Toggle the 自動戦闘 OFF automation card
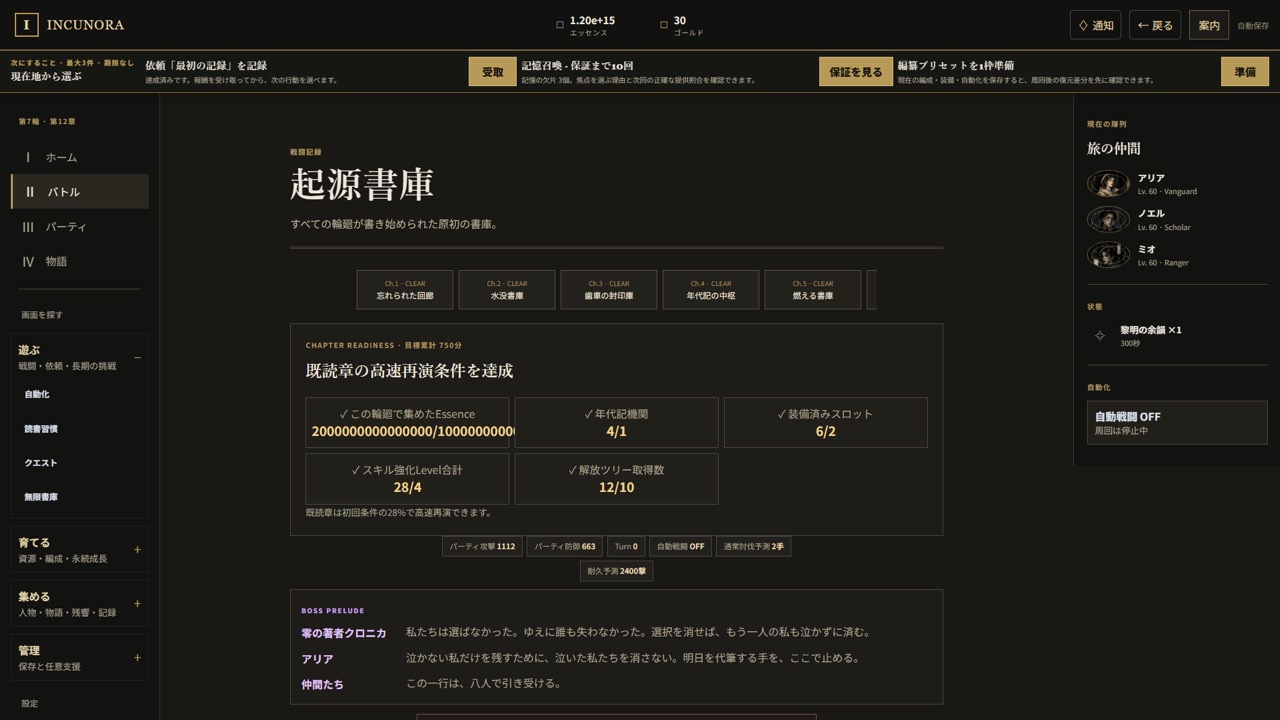This screenshot has height=720, width=1280. [1177, 423]
